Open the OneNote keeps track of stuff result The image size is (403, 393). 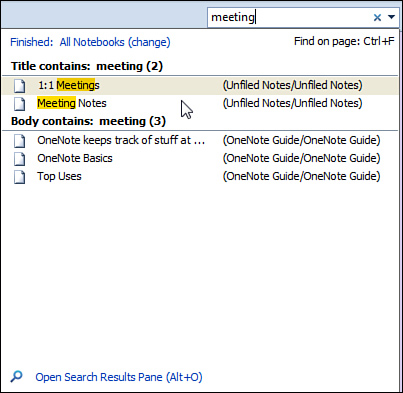click(200, 141)
